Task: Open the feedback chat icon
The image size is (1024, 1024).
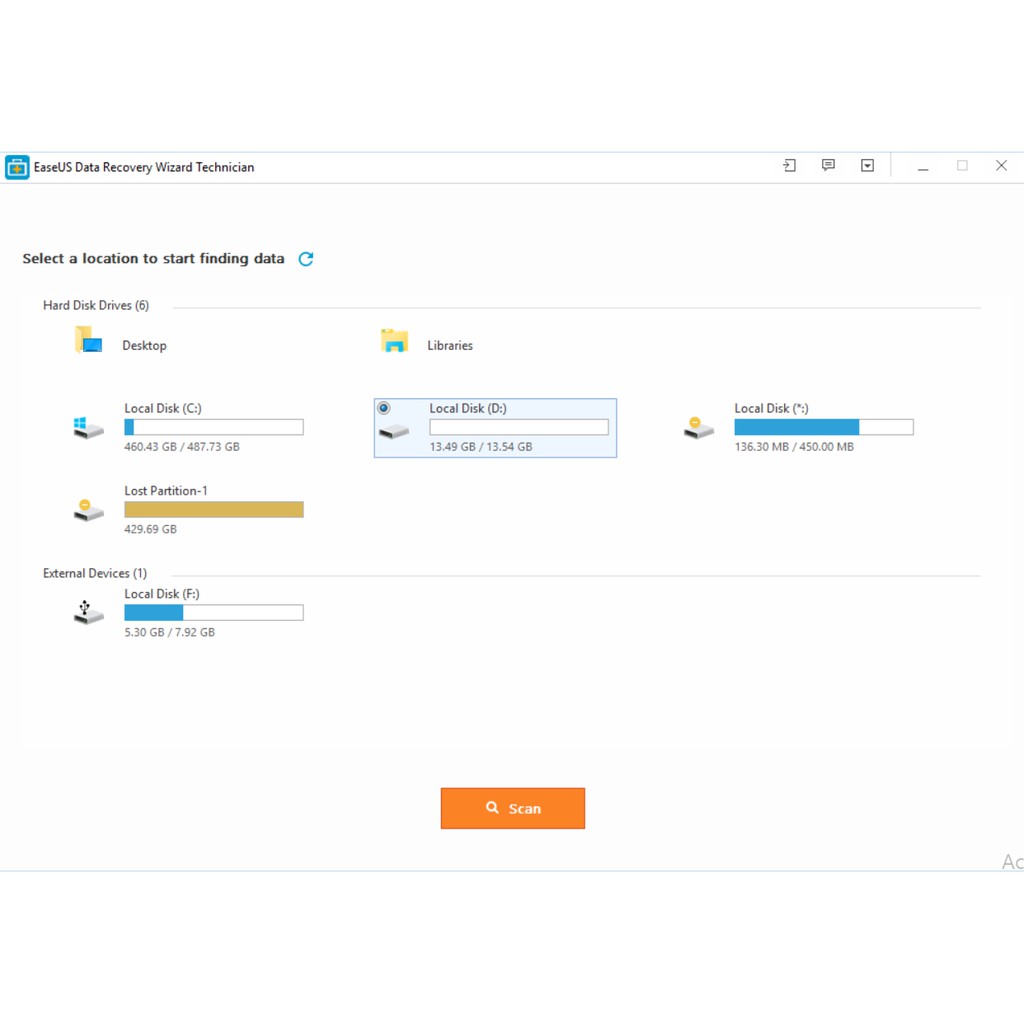Action: (828, 166)
